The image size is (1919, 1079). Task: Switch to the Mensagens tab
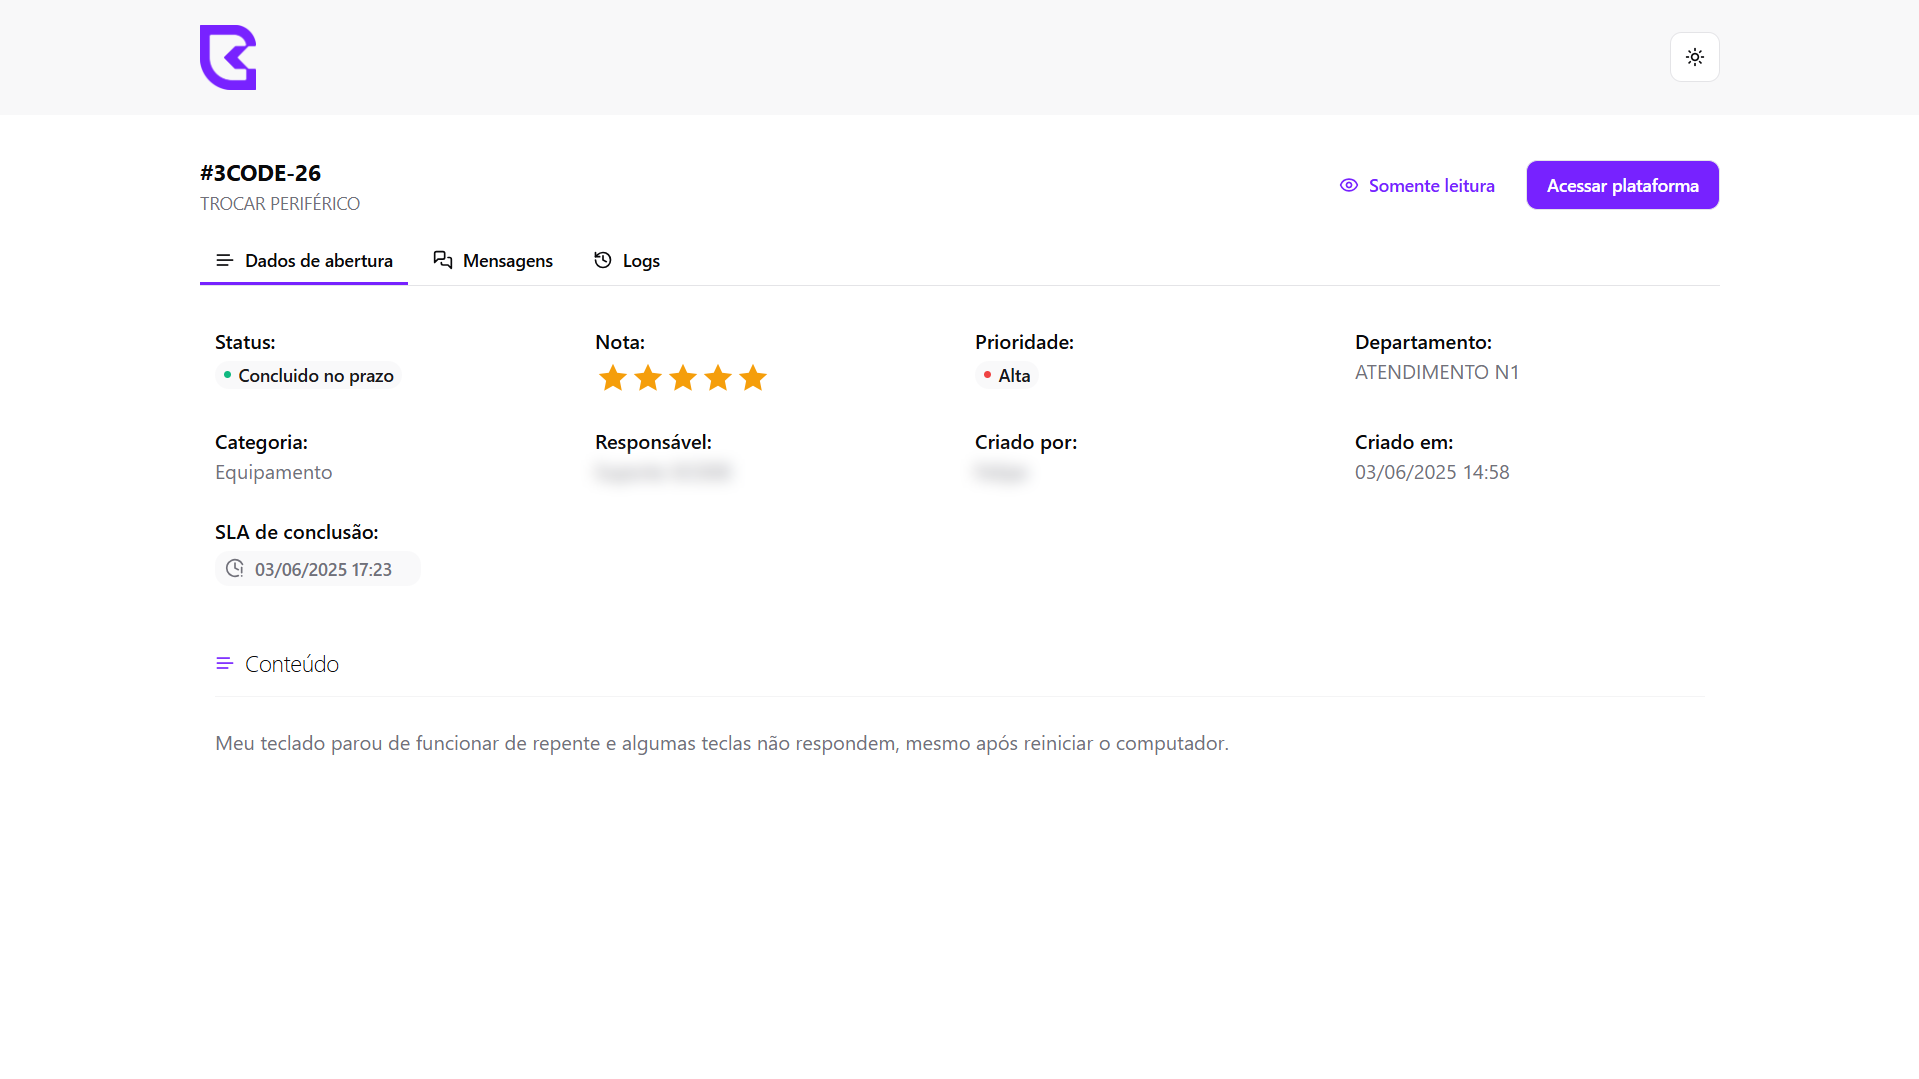[493, 260]
